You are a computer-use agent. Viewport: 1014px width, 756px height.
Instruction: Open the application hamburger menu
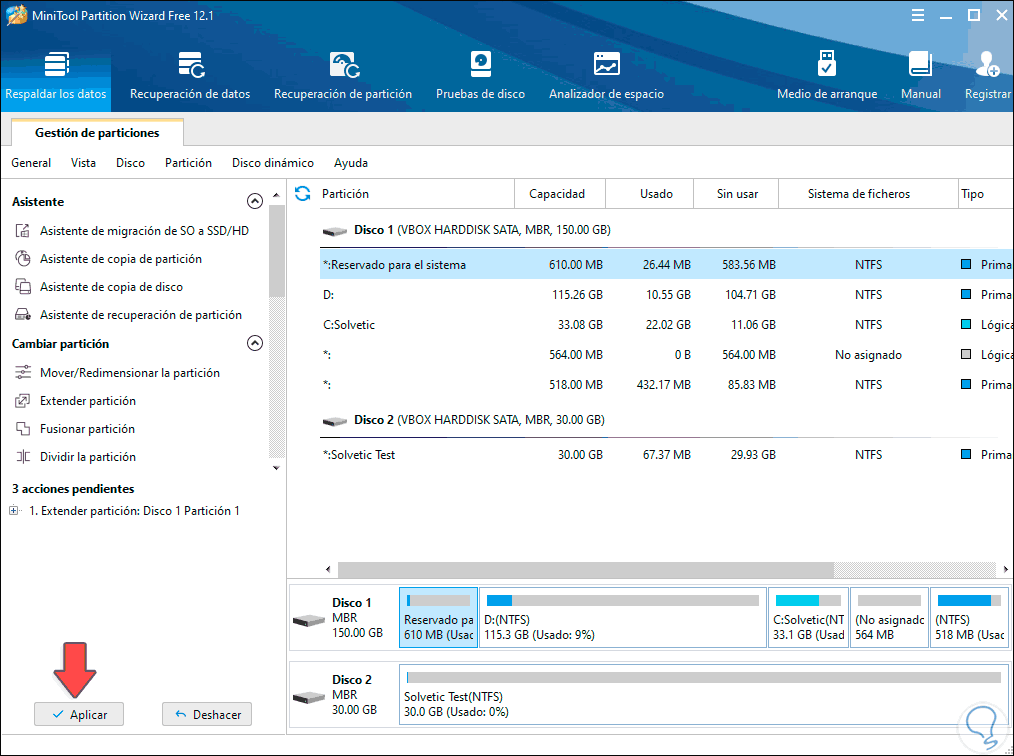click(x=918, y=16)
